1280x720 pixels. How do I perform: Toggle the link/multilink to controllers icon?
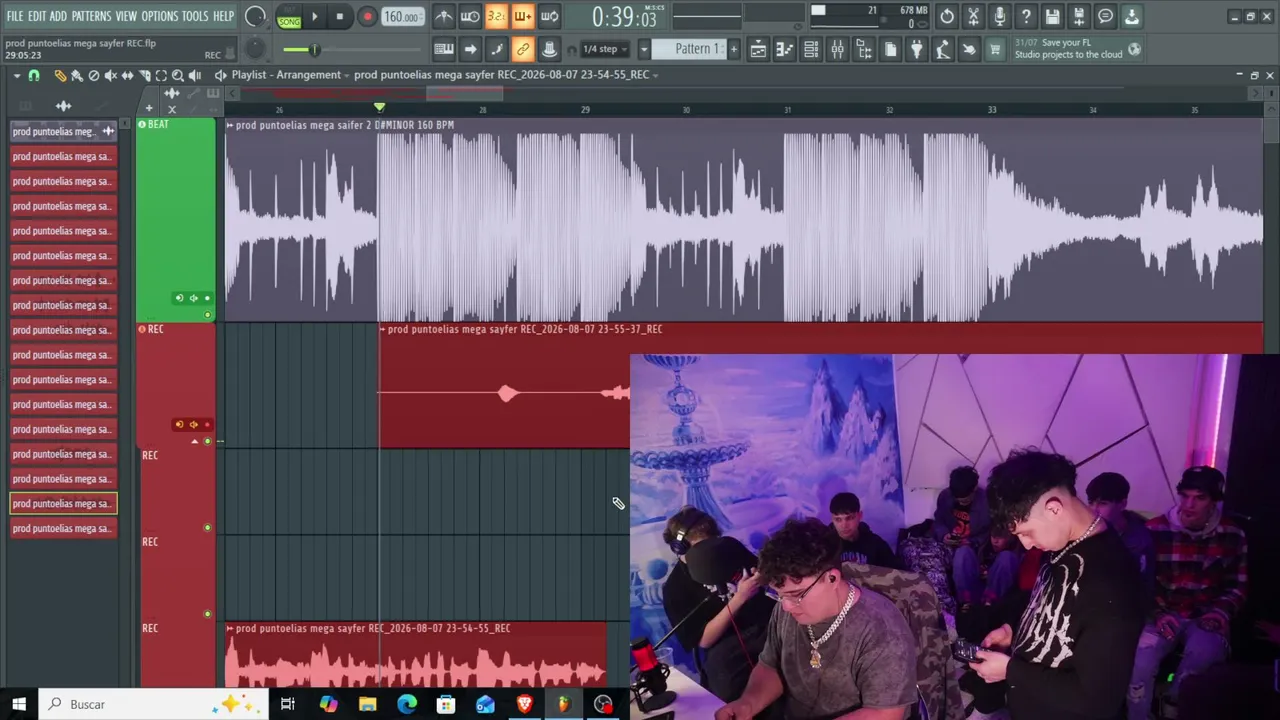[x=522, y=49]
